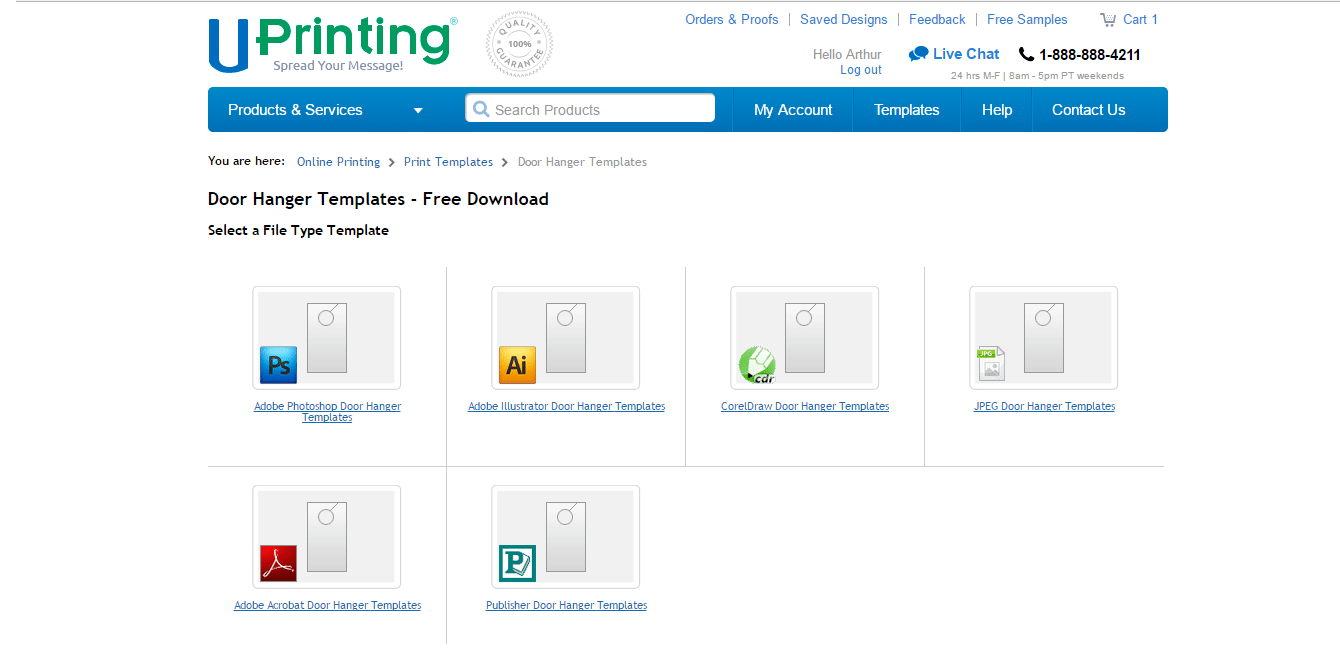Open Orders & Proofs link
Screen dimensions: 1340x652
coord(732,19)
